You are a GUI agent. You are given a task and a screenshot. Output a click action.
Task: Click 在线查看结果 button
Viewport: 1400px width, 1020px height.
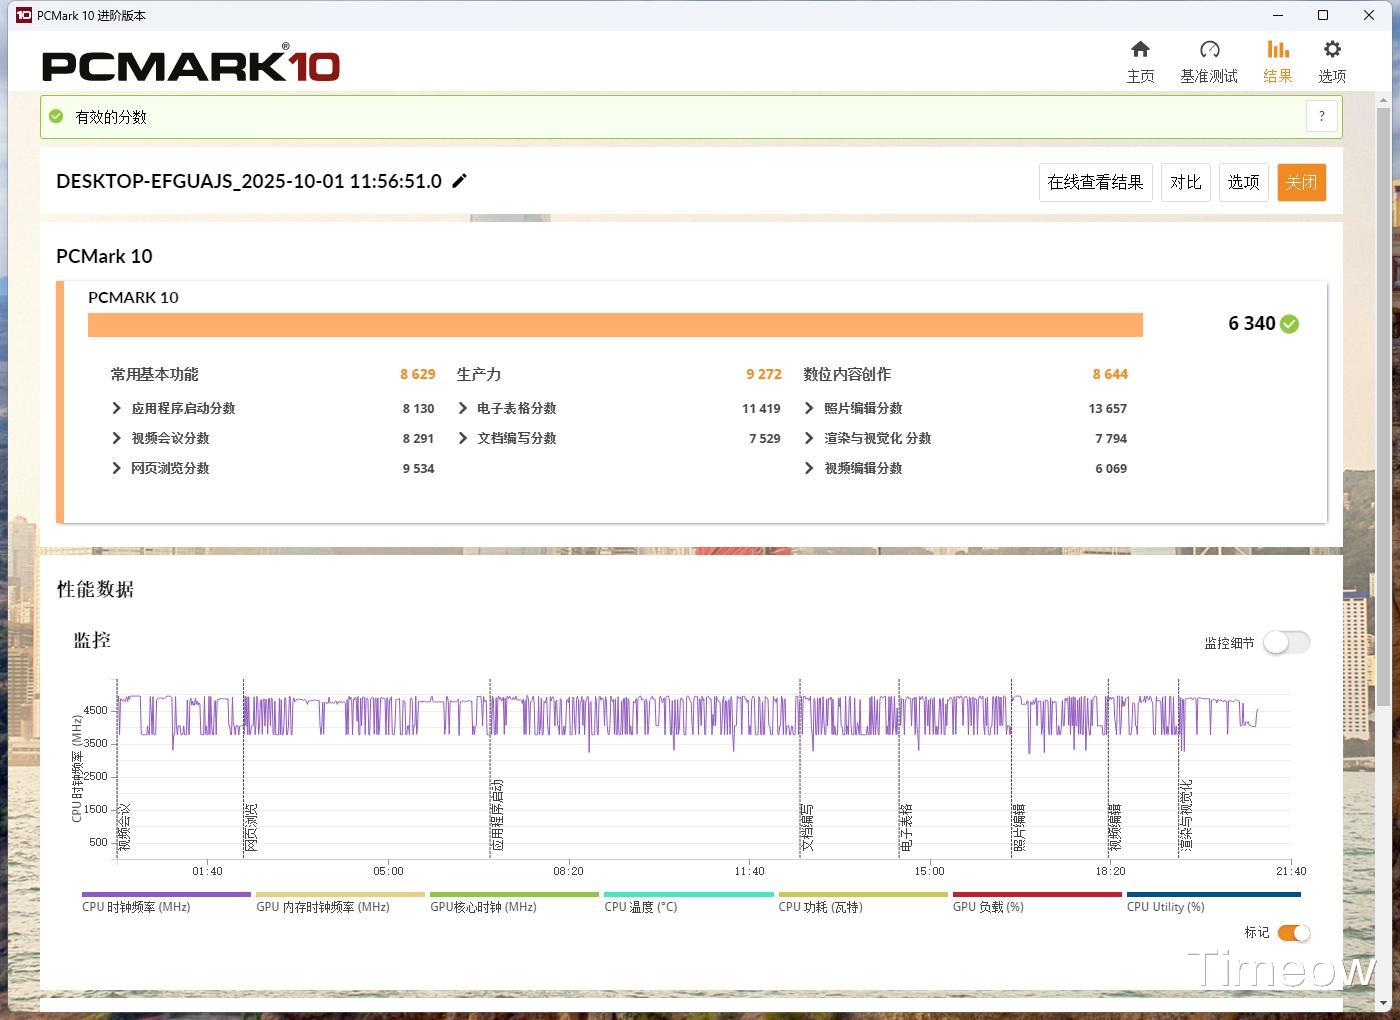(x=1095, y=182)
